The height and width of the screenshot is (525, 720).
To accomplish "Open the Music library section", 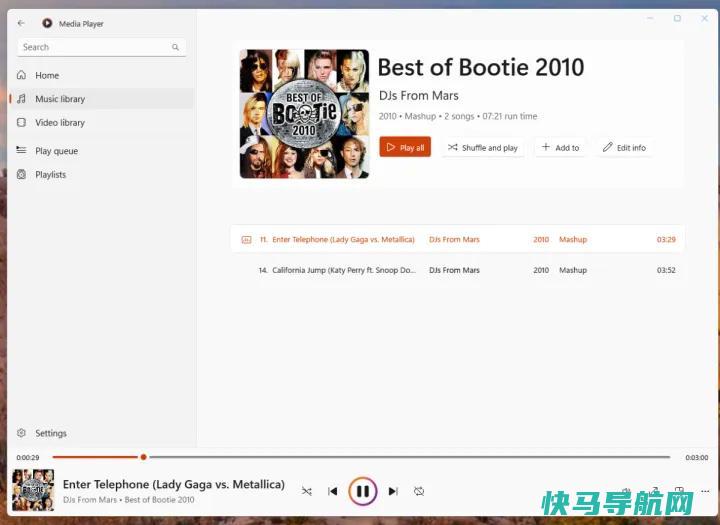I will (x=102, y=99).
